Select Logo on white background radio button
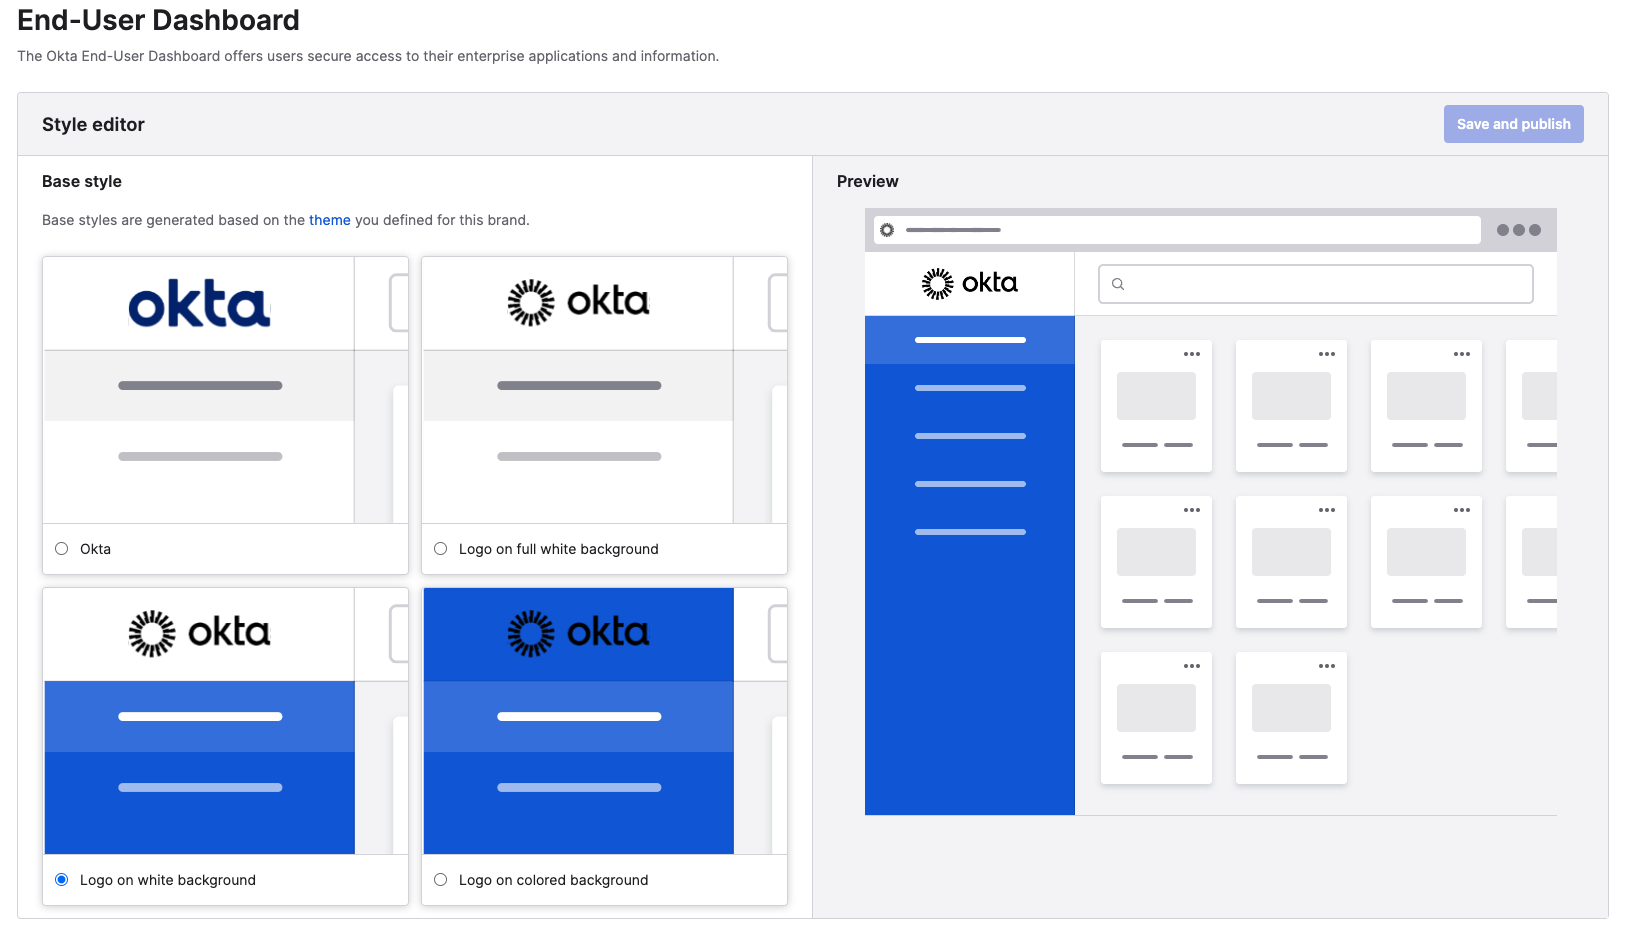Screen dimensions: 1632x929 coord(62,880)
